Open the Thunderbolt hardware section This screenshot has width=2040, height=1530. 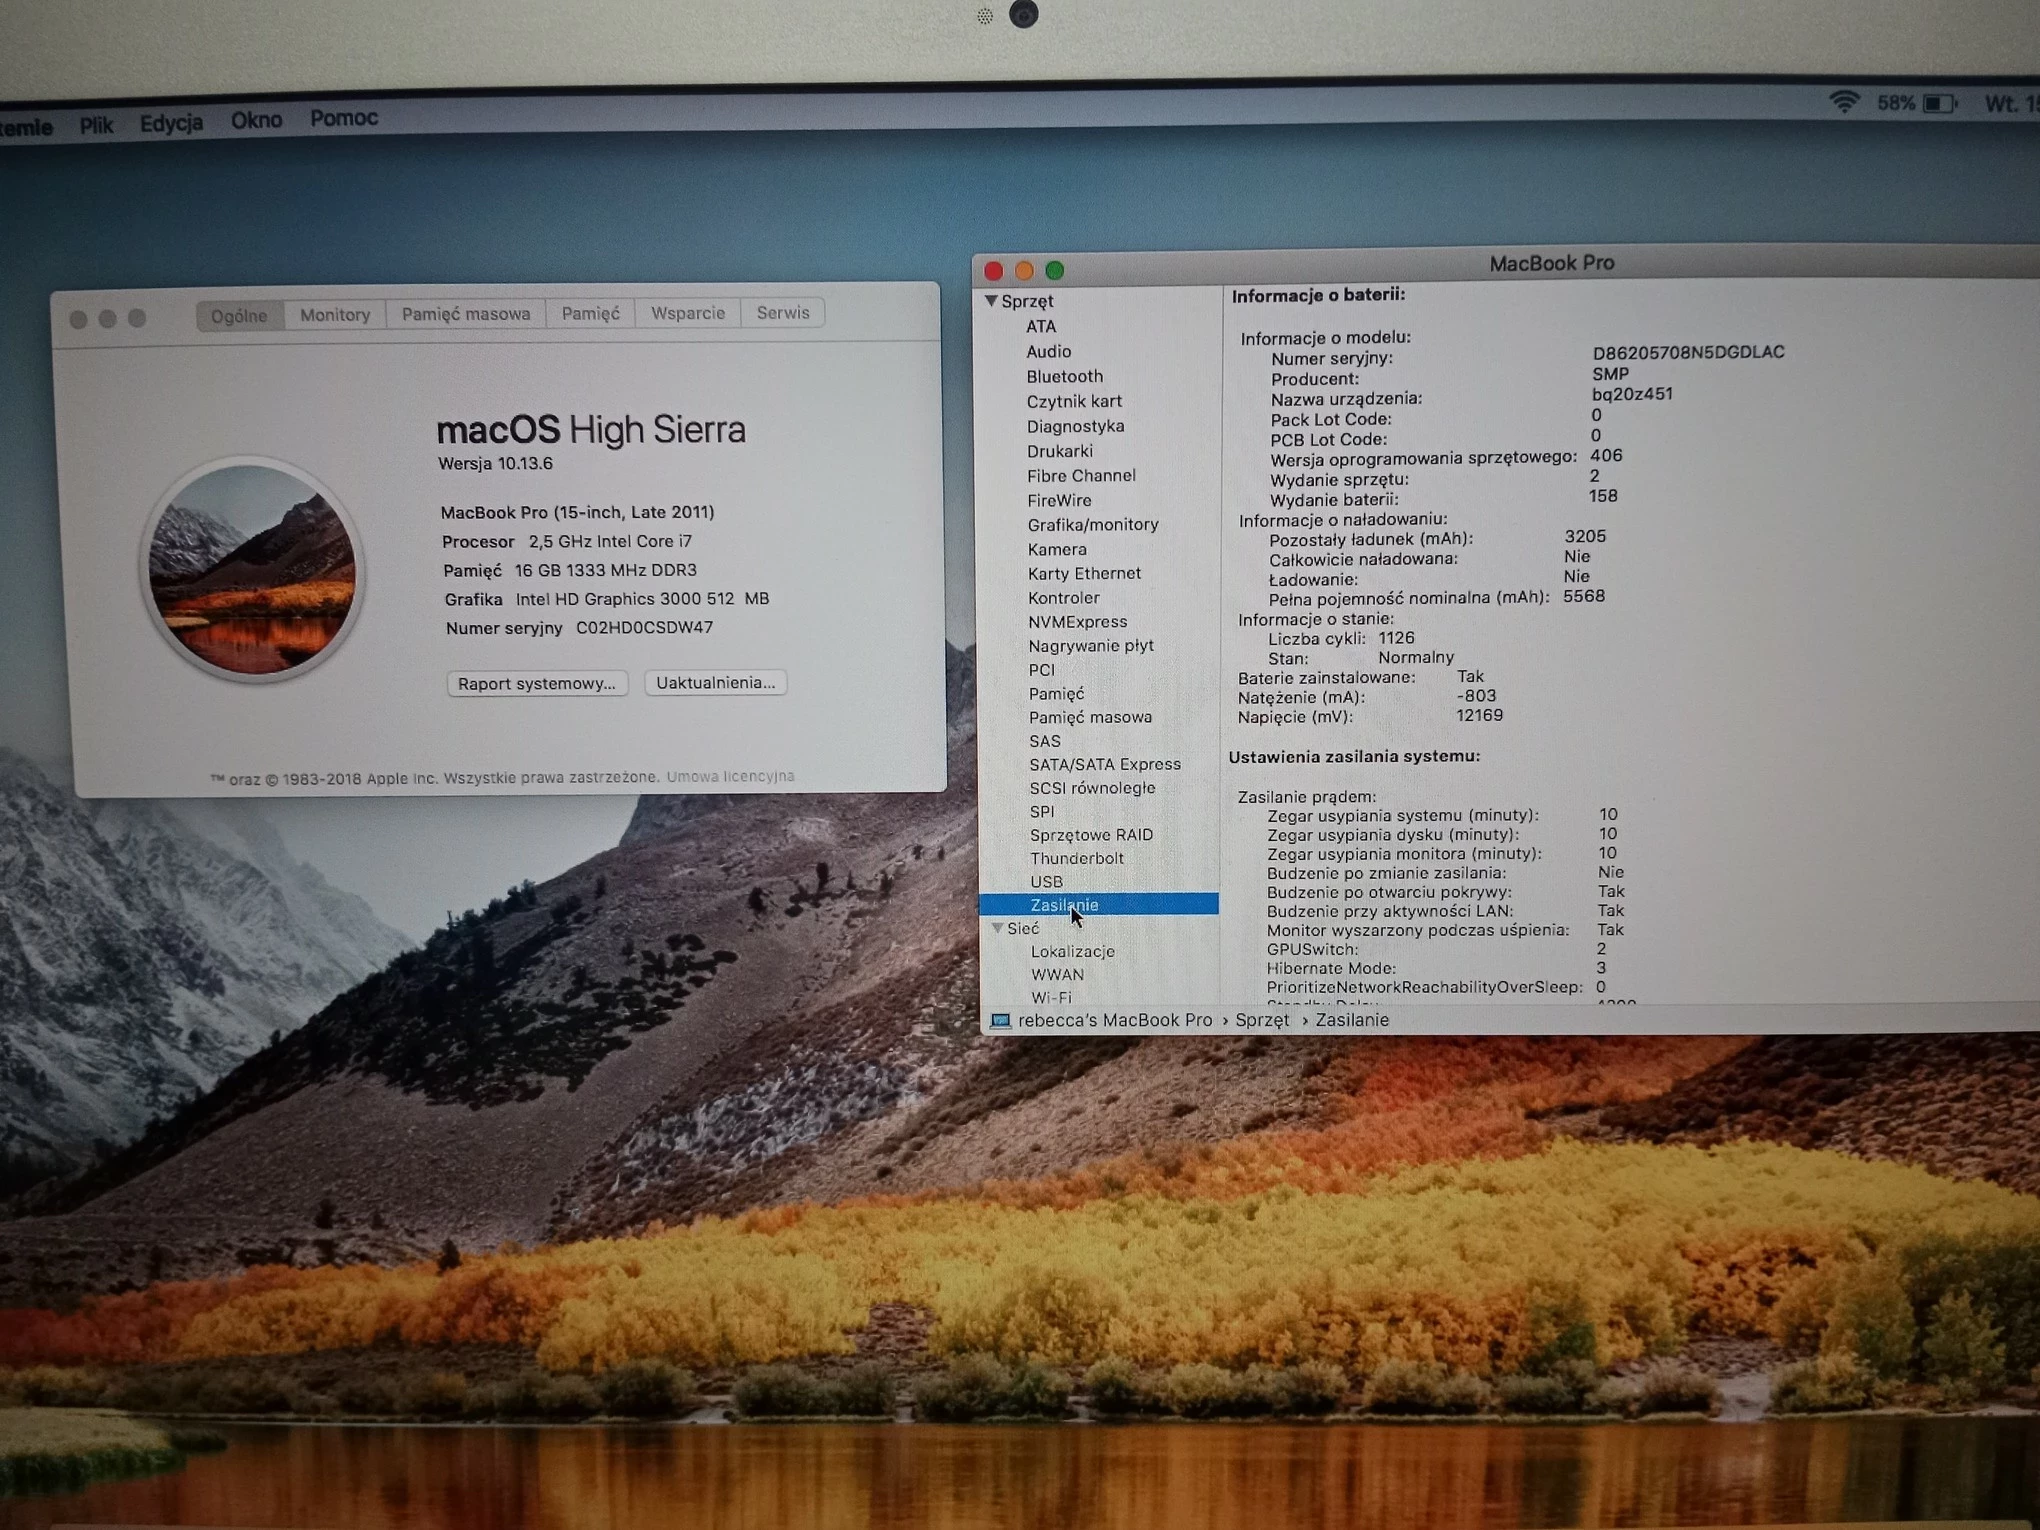1077,858
